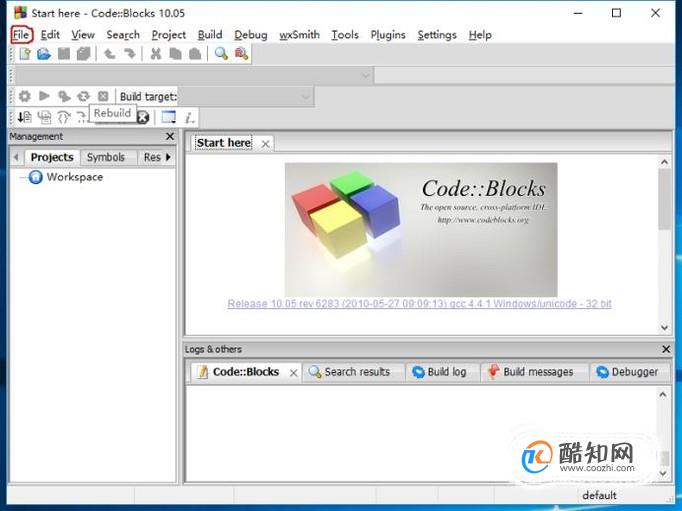Screen dimensions: 682x511
Task: Close the Logs & others panel
Action: tap(665, 349)
